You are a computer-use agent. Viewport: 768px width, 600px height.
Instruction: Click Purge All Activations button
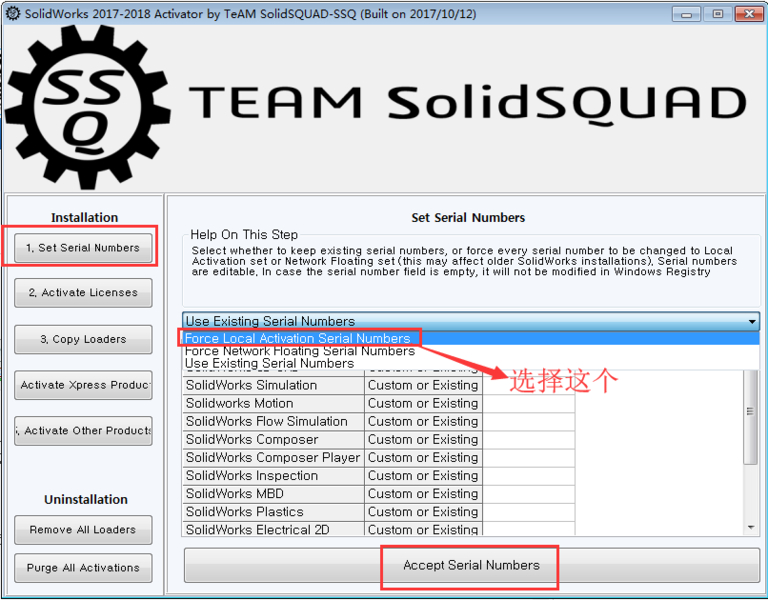(x=83, y=568)
